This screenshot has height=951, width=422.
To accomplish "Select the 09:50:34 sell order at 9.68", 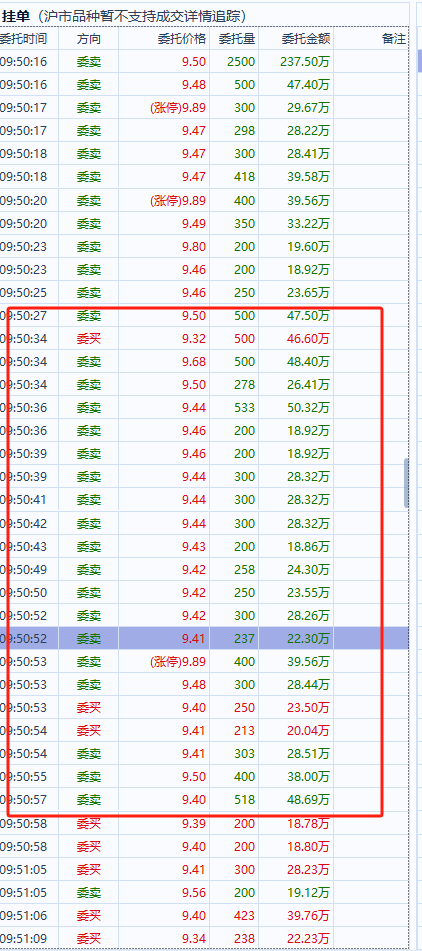I will click(x=204, y=361).
